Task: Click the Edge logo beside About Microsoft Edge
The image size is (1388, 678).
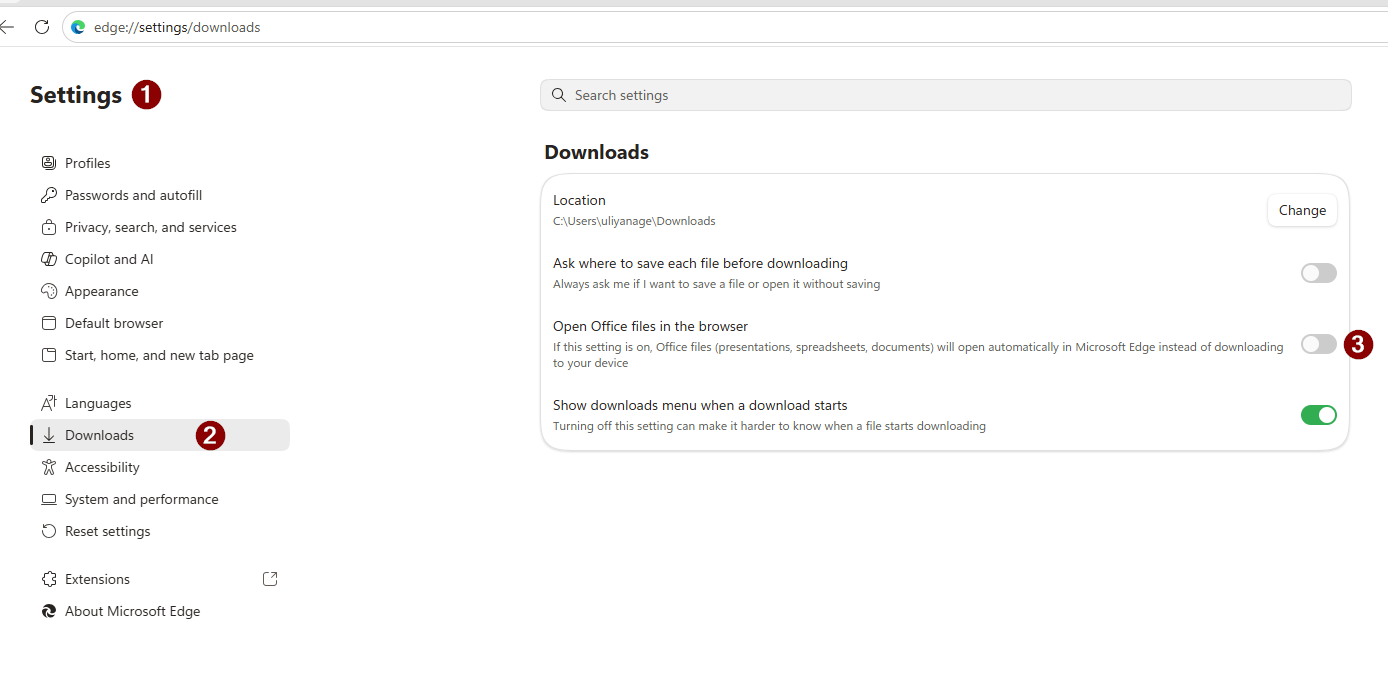Action: pyautogui.click(x=48, y=611)
